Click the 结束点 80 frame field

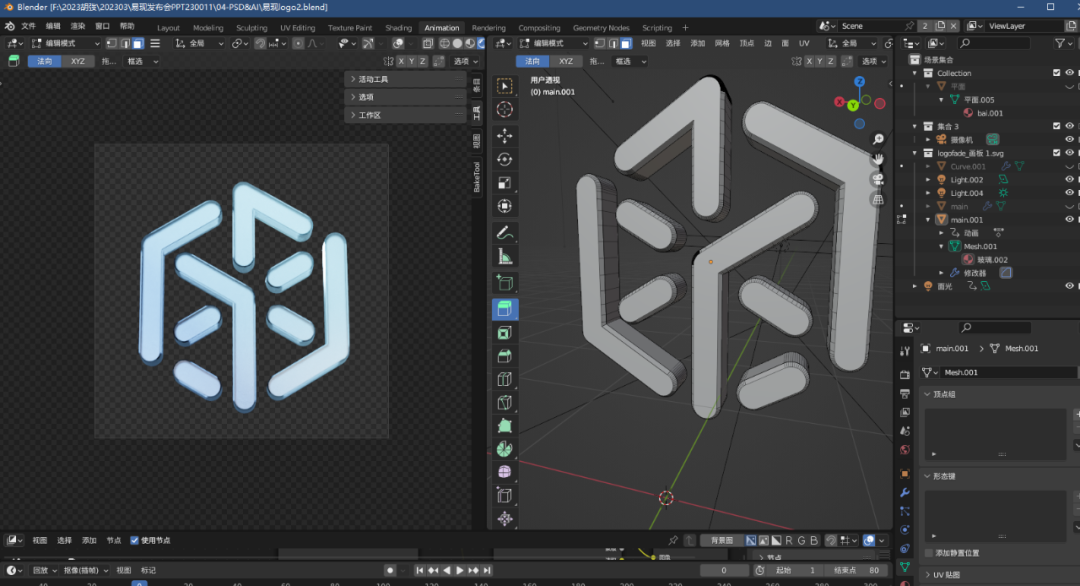(857, 570)
